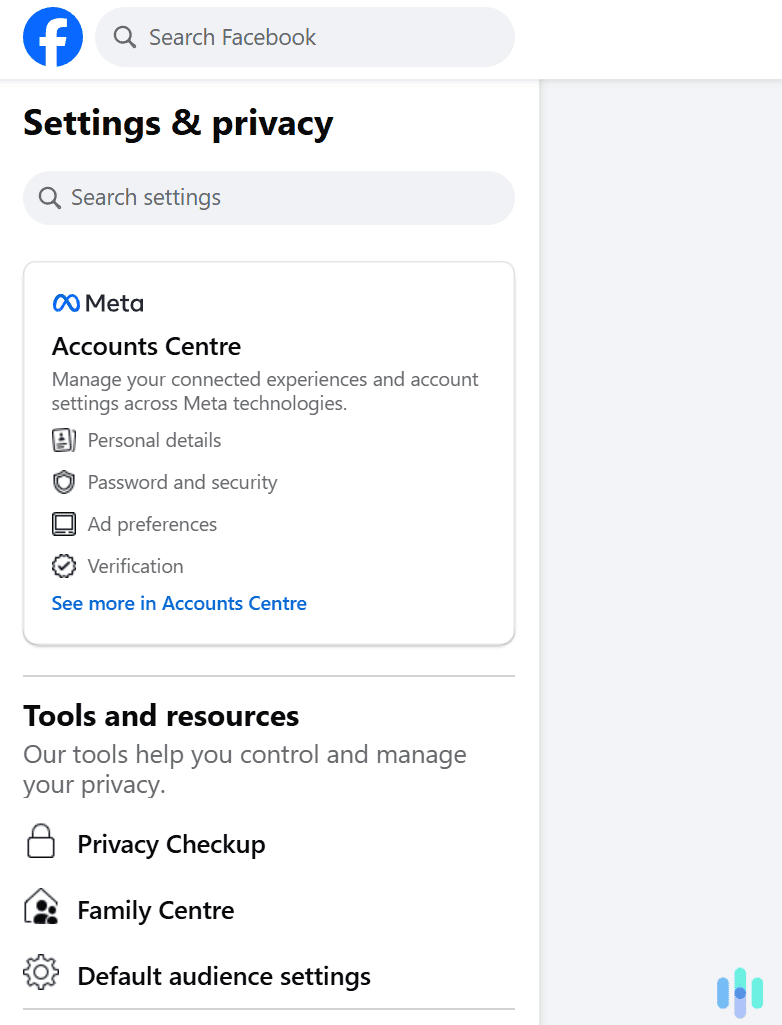Image resolution: width=782 pixels, height=1025 pixels.
Task: Open Family Centre entry
Action: [155, 910]
